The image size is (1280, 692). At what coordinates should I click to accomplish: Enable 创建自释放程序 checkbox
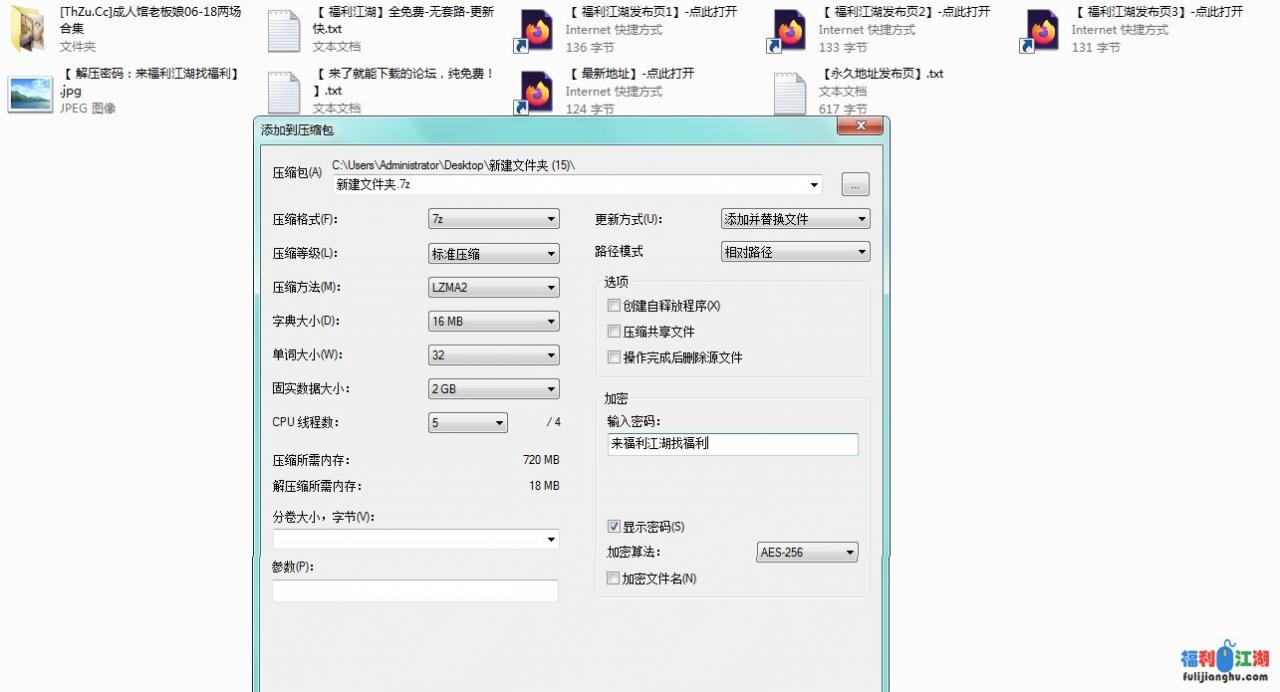(614, 306)
